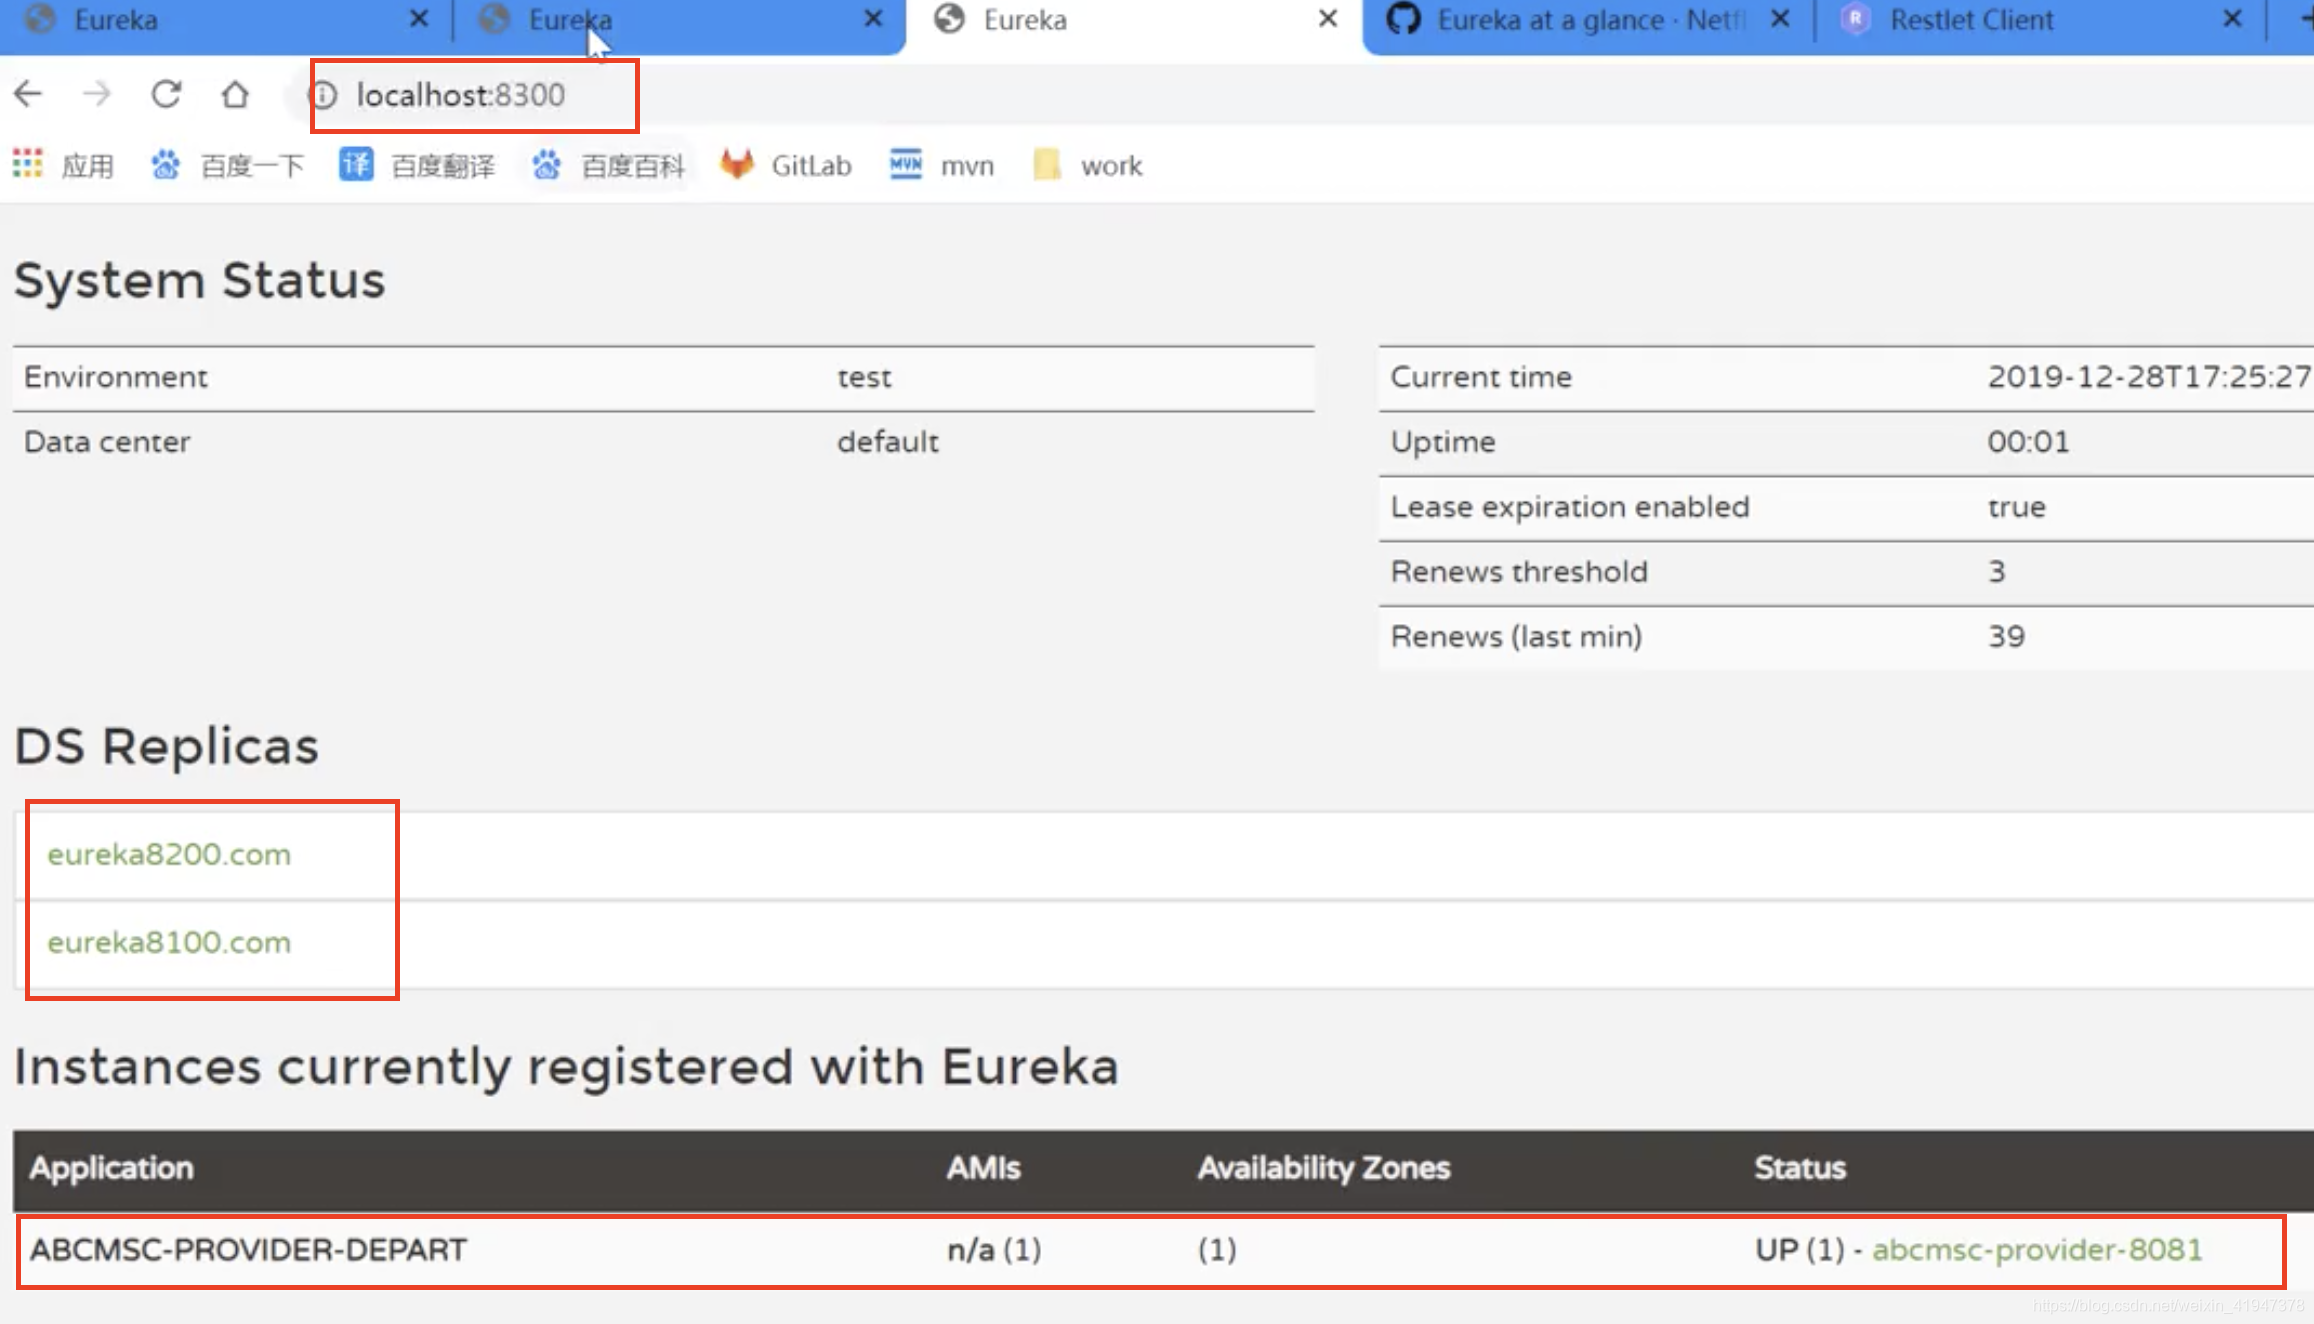Click the Availability Zones column header

pos(1324,1168)
